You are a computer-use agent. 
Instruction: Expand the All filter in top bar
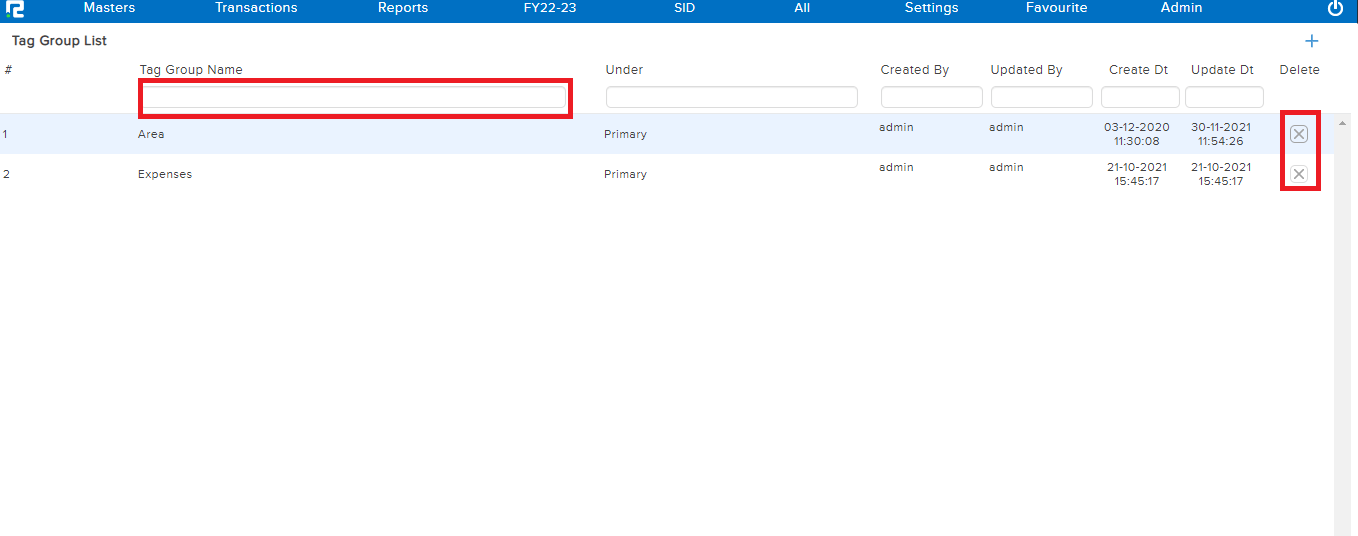click(x=802, y=8)
